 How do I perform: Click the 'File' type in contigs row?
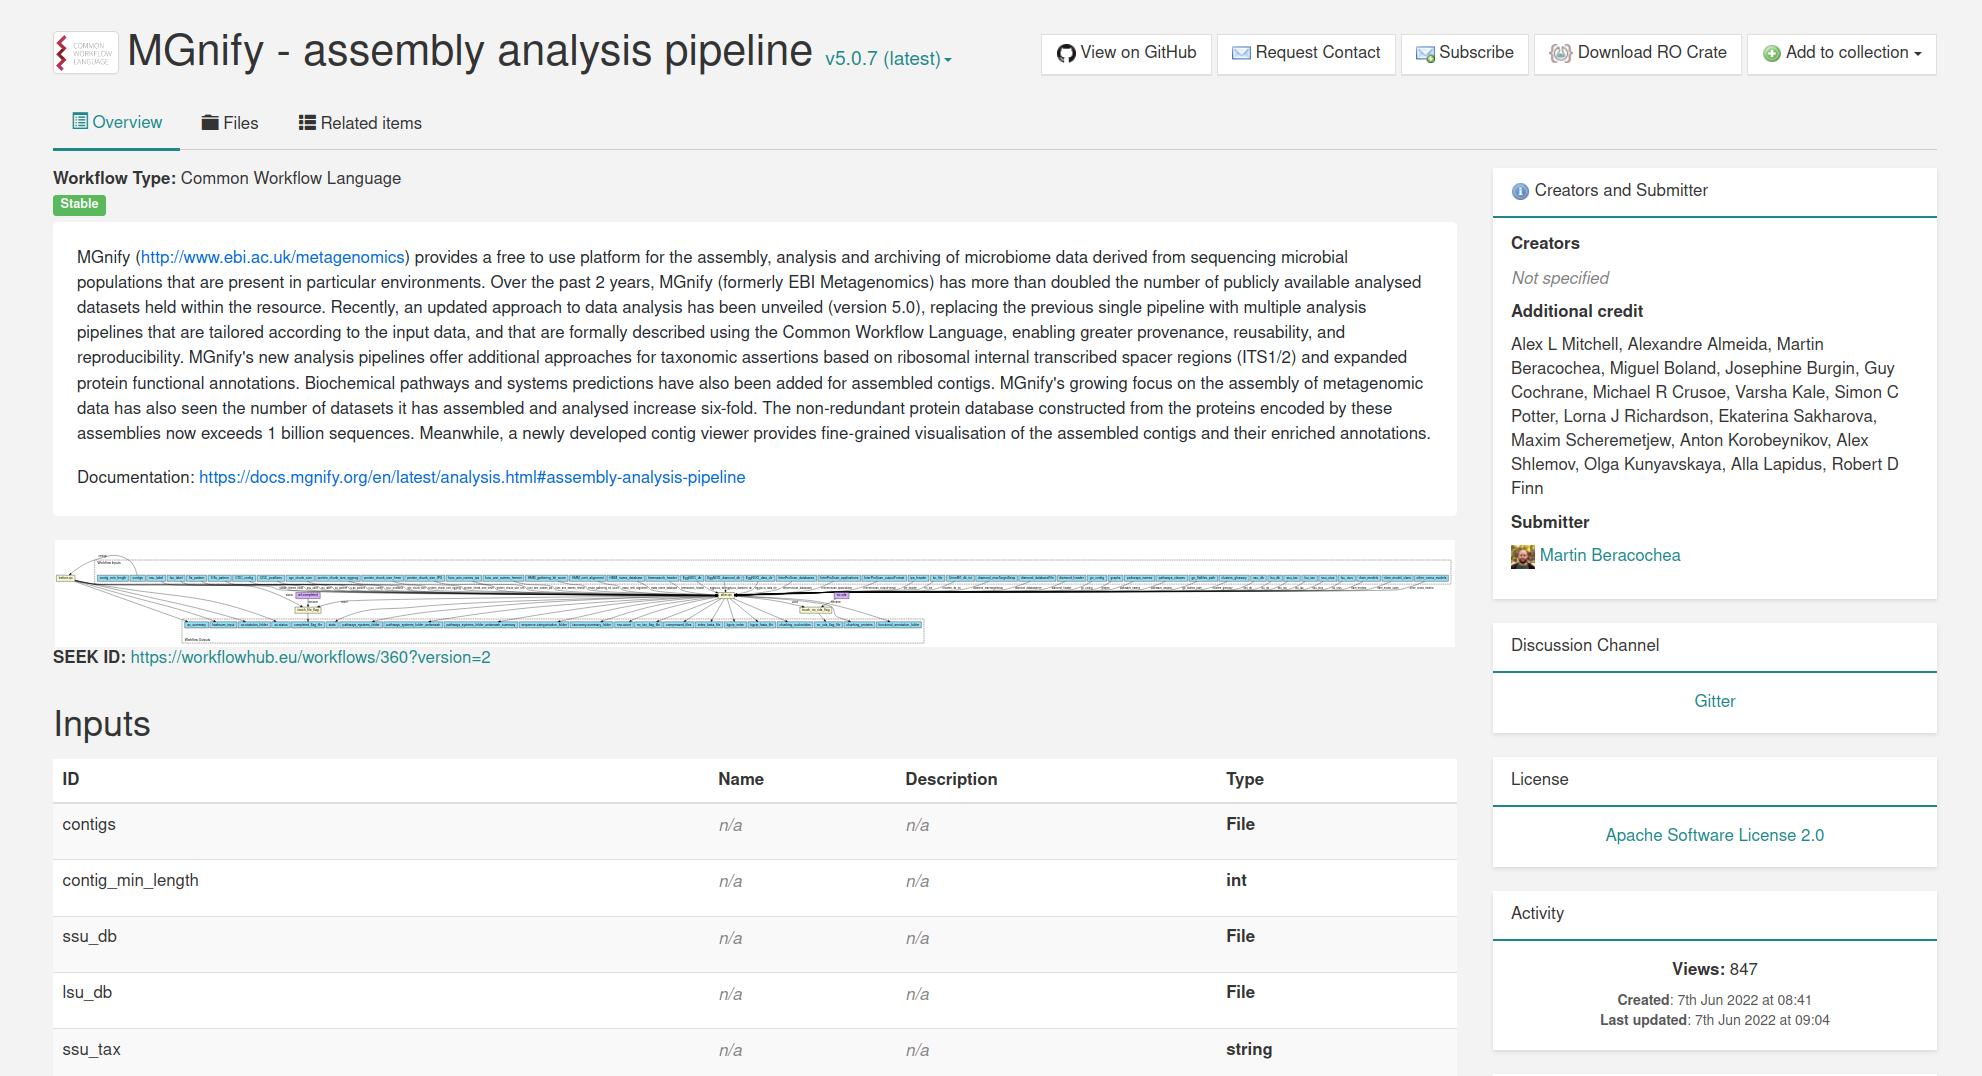(1240, 824)
